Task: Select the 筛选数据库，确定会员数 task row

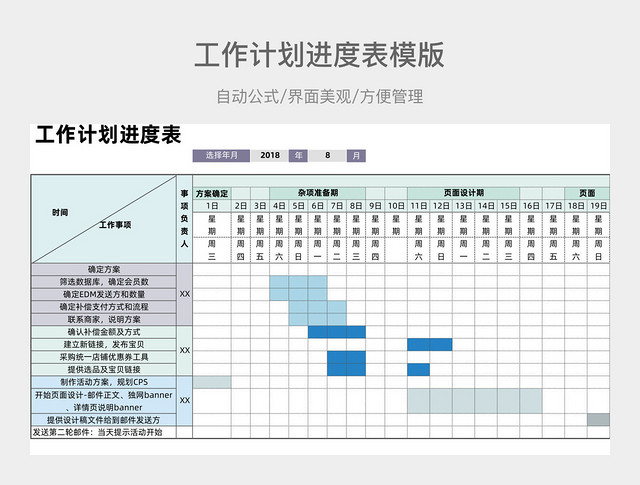Action: pyautogui.click(x=104, y=282)
